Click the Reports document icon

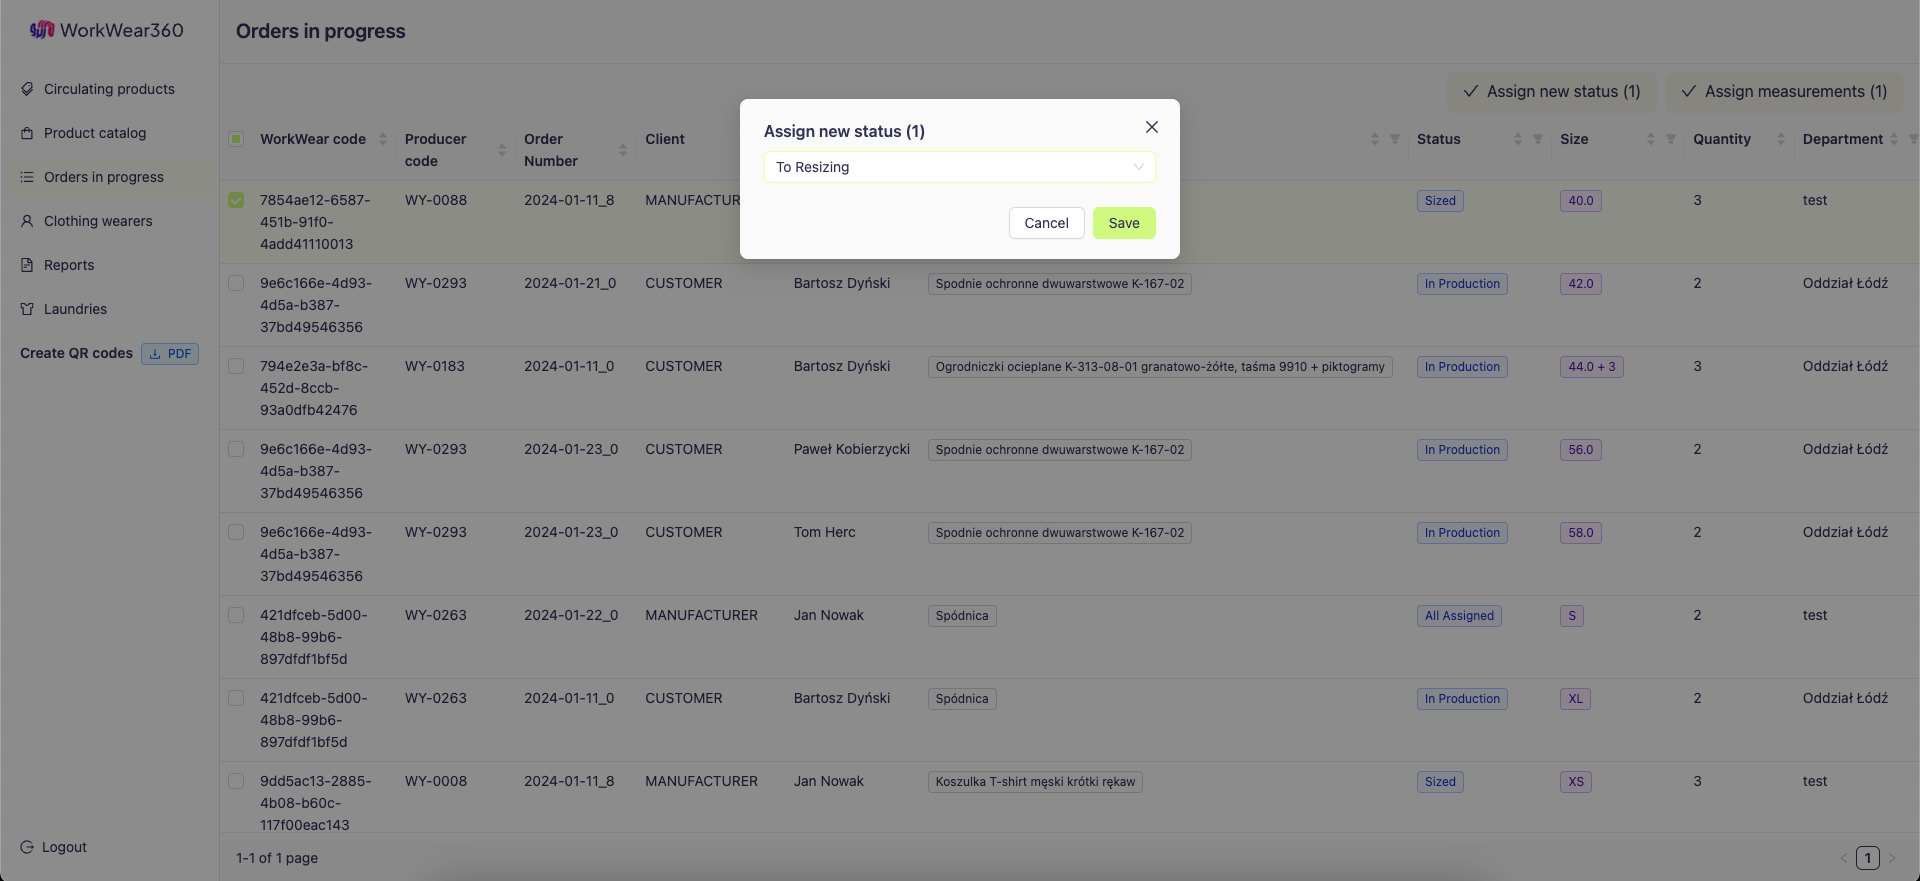click(27, 265)
